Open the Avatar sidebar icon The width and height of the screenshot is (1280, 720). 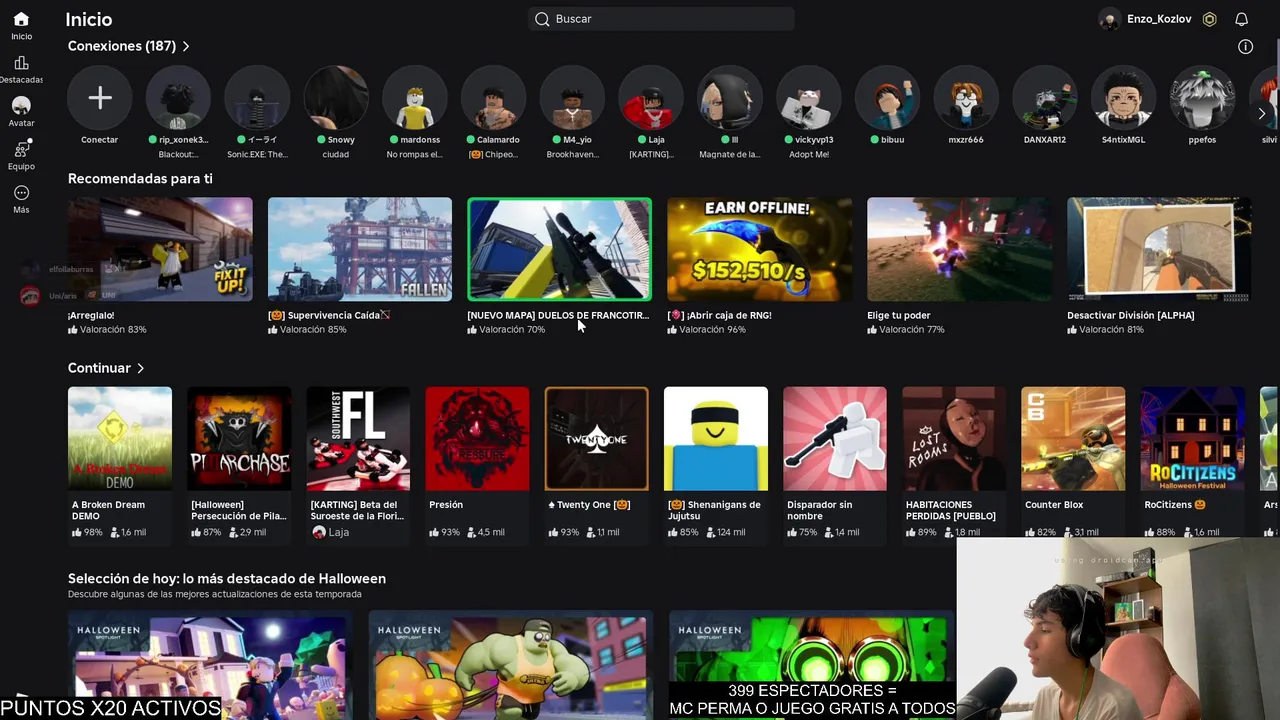21,105
